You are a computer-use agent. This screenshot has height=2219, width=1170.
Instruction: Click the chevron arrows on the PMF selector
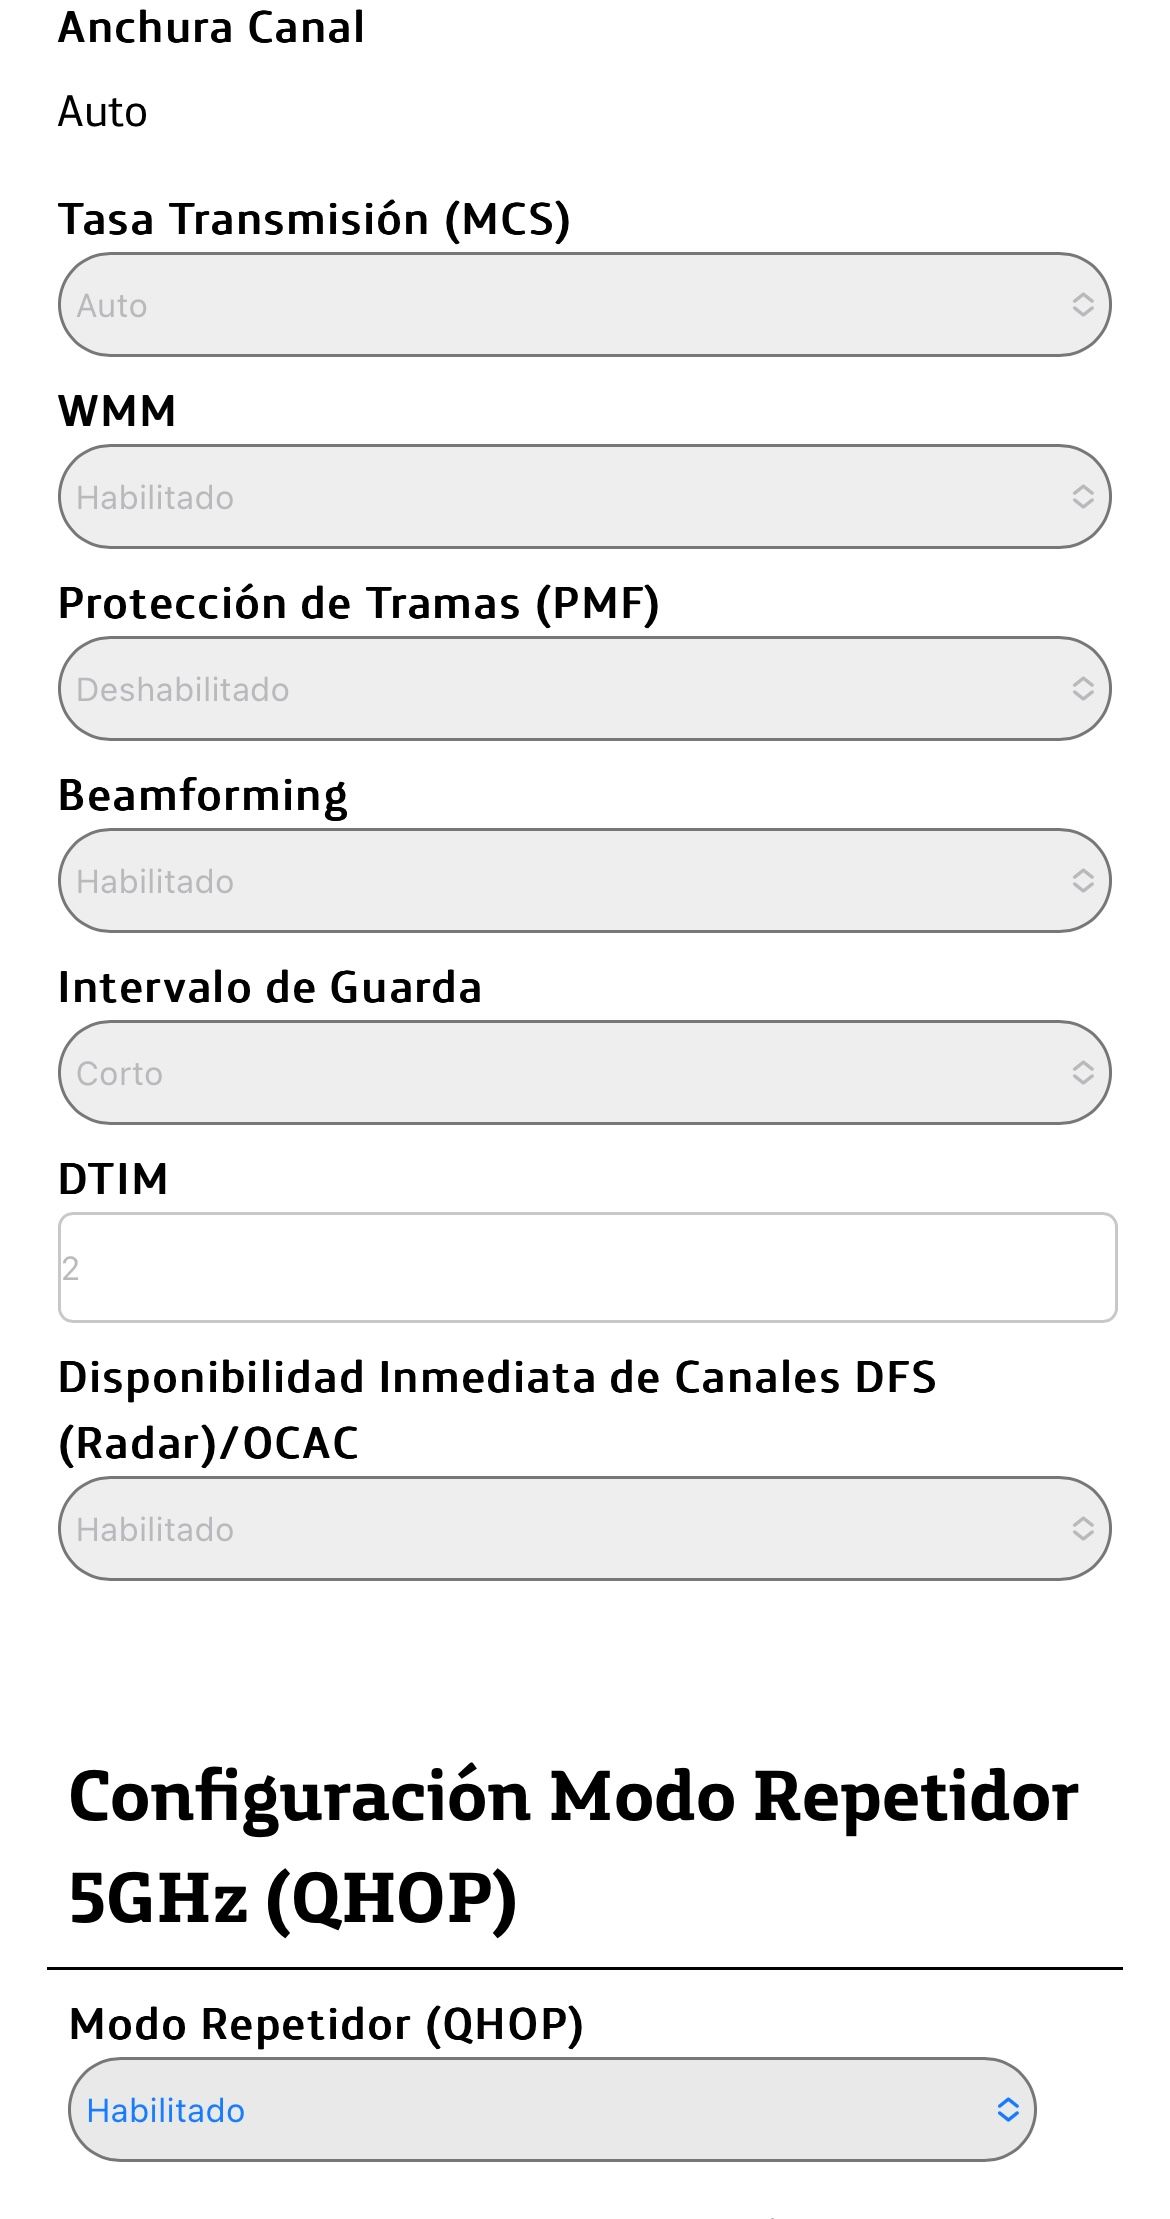[x=1083, y=689]
